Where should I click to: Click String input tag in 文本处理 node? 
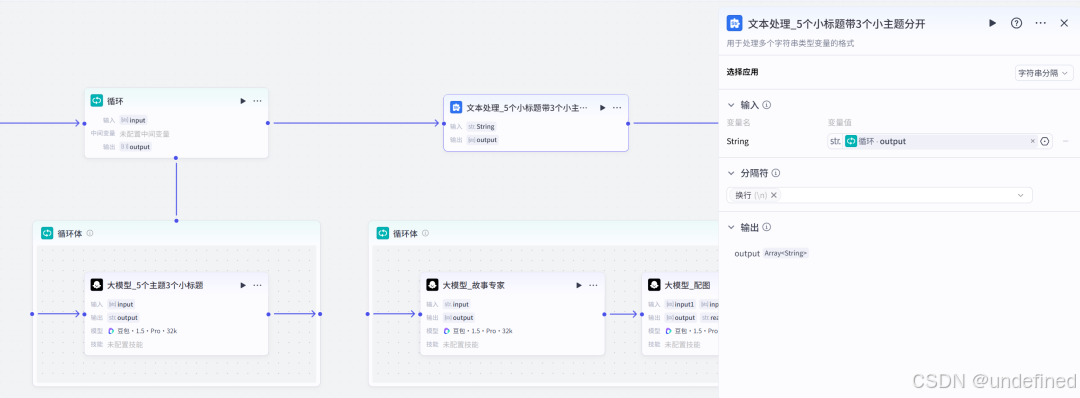pyautogui.click(x=481, y=127)
